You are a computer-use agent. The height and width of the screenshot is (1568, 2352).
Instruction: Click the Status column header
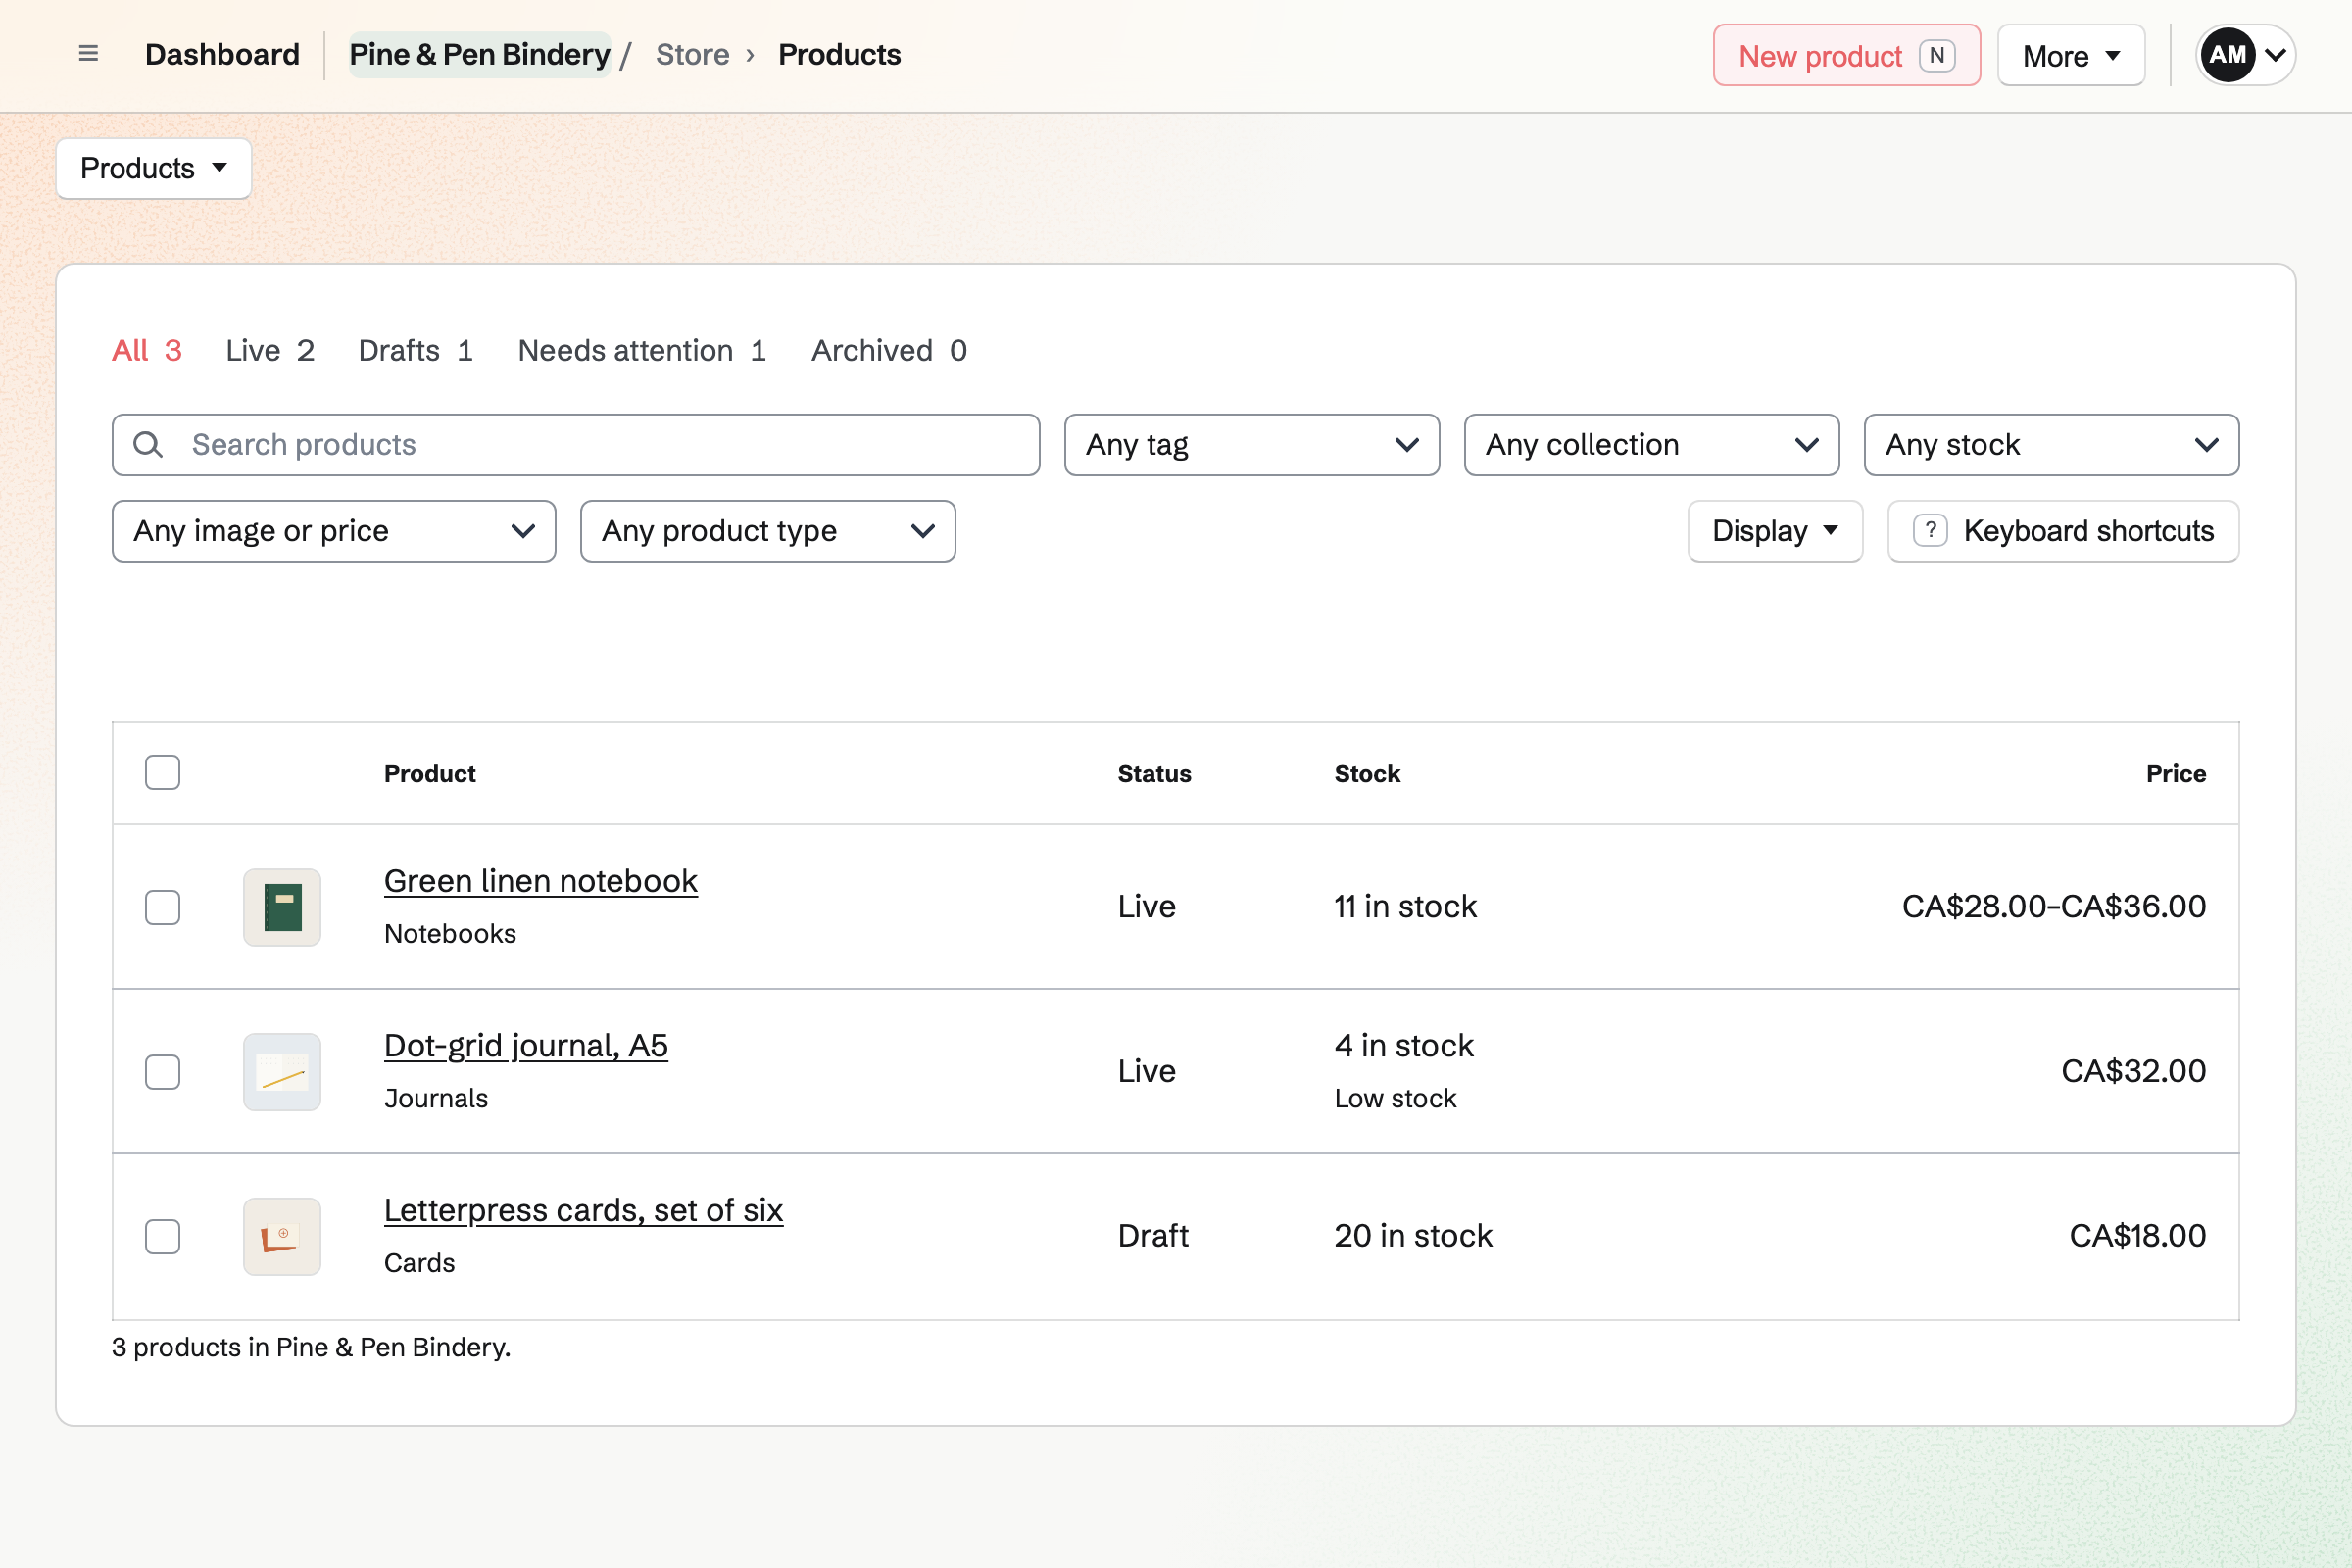(1154, 773)
